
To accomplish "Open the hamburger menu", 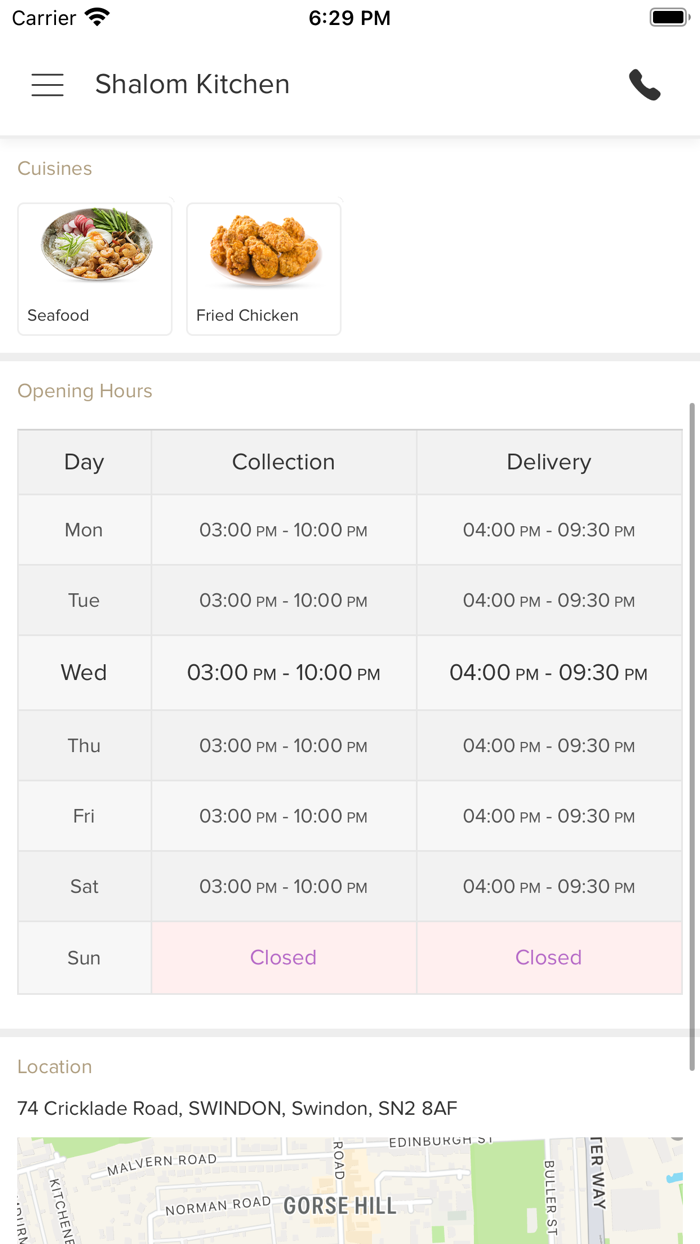I will 47,85.
